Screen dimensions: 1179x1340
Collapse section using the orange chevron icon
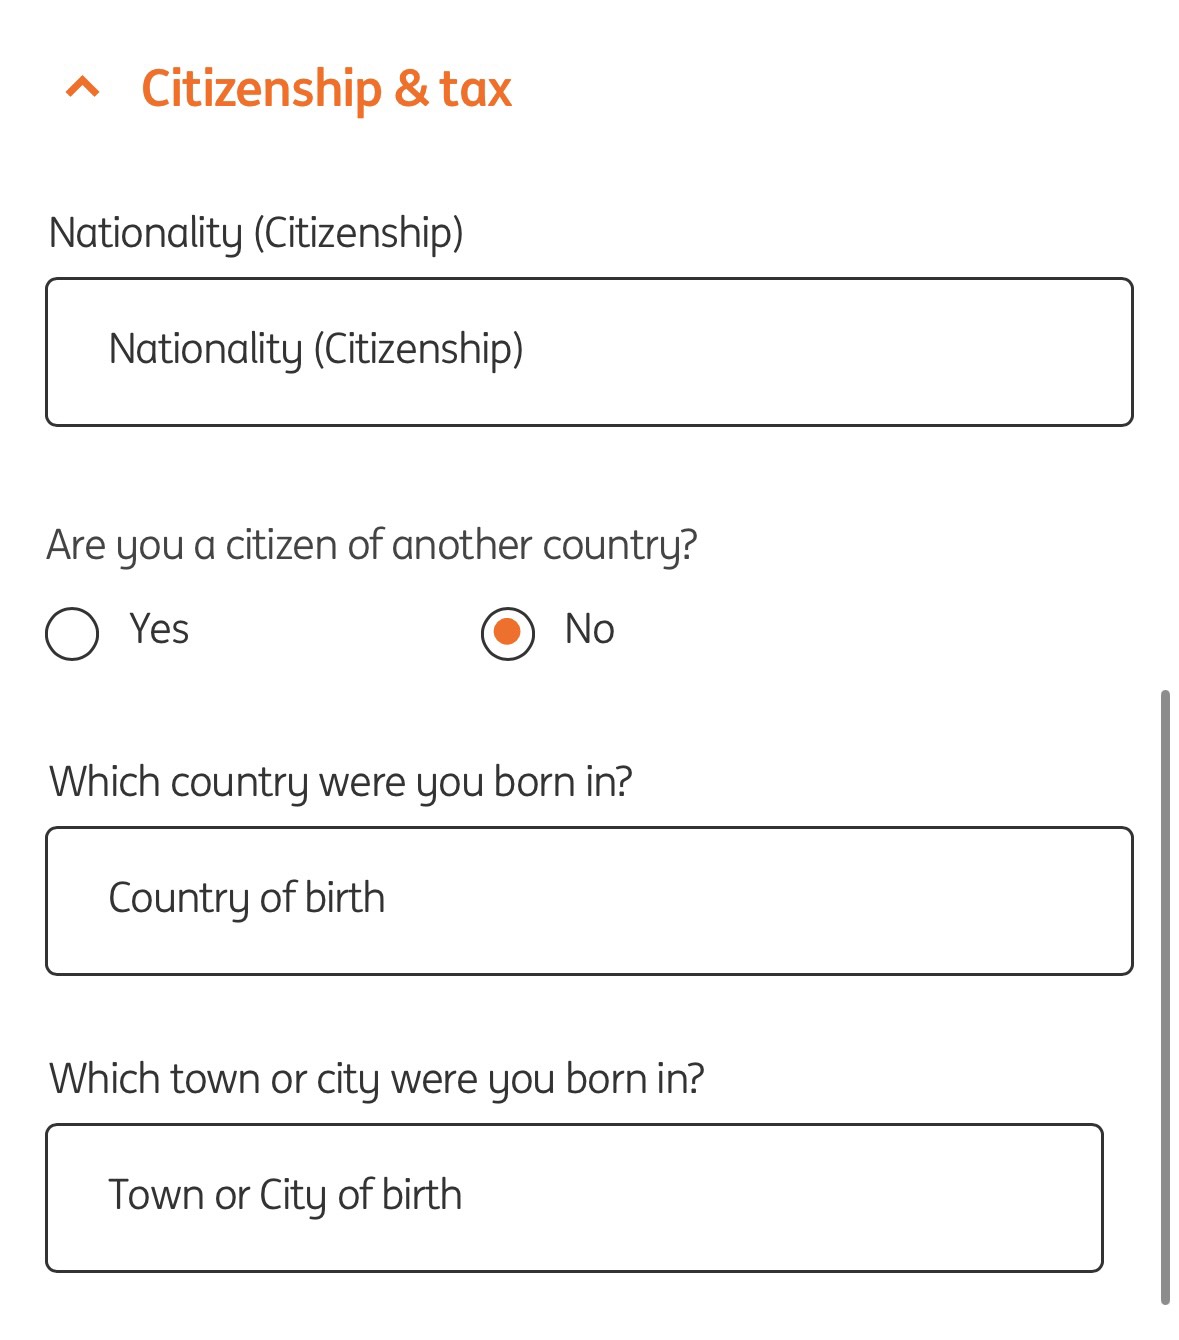pyautogui.click(x=82, y=88)
